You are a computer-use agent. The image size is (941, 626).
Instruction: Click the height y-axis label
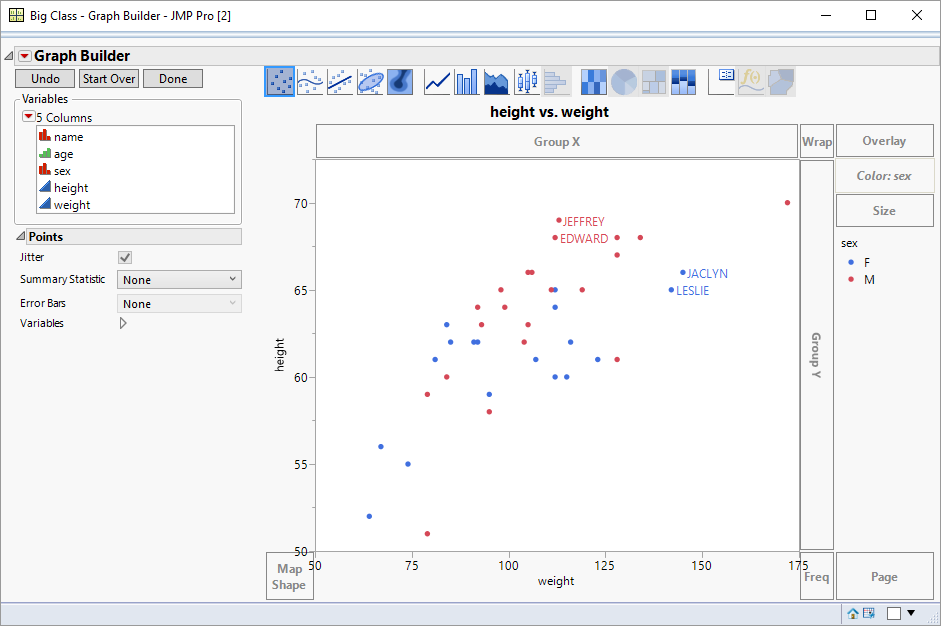click(280, 355)
